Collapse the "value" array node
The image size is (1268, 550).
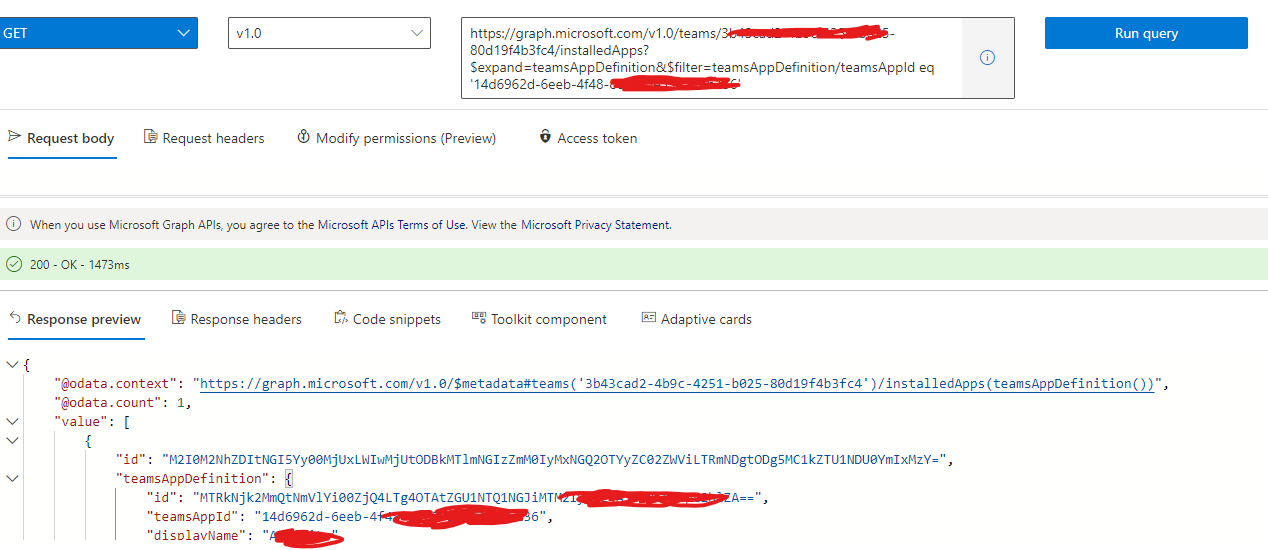[x=11, y=422]
